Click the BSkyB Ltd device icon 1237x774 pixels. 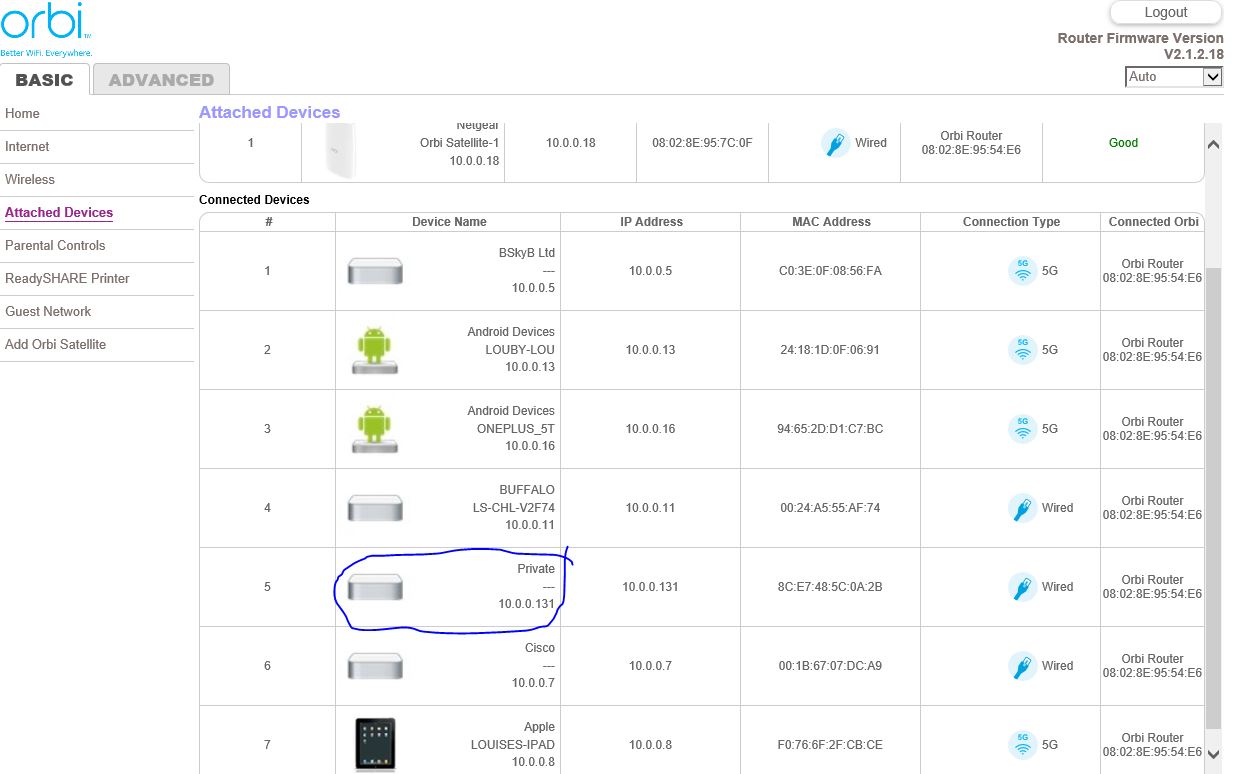[x=375, y=271]
